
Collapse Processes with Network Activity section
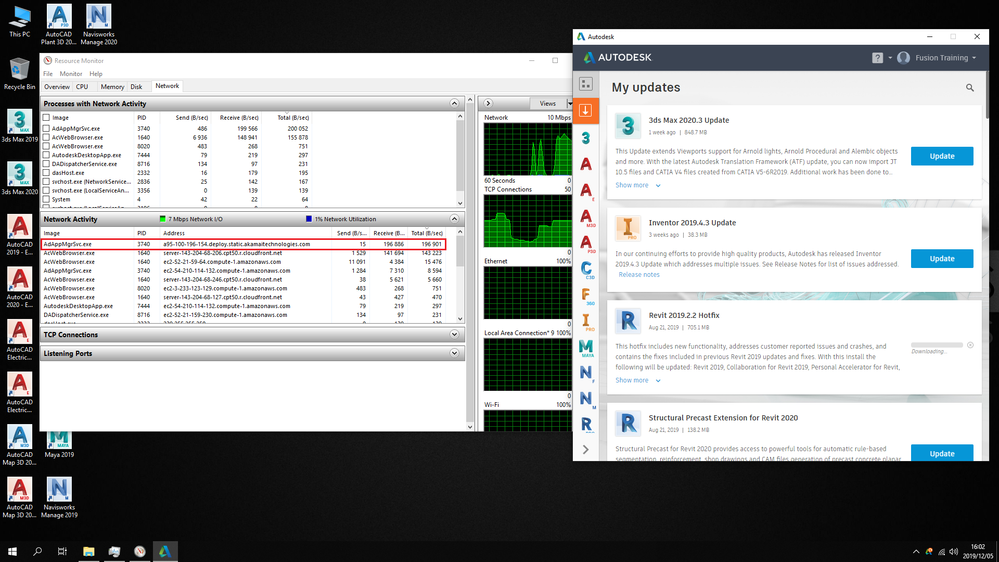tap(454, 103)
